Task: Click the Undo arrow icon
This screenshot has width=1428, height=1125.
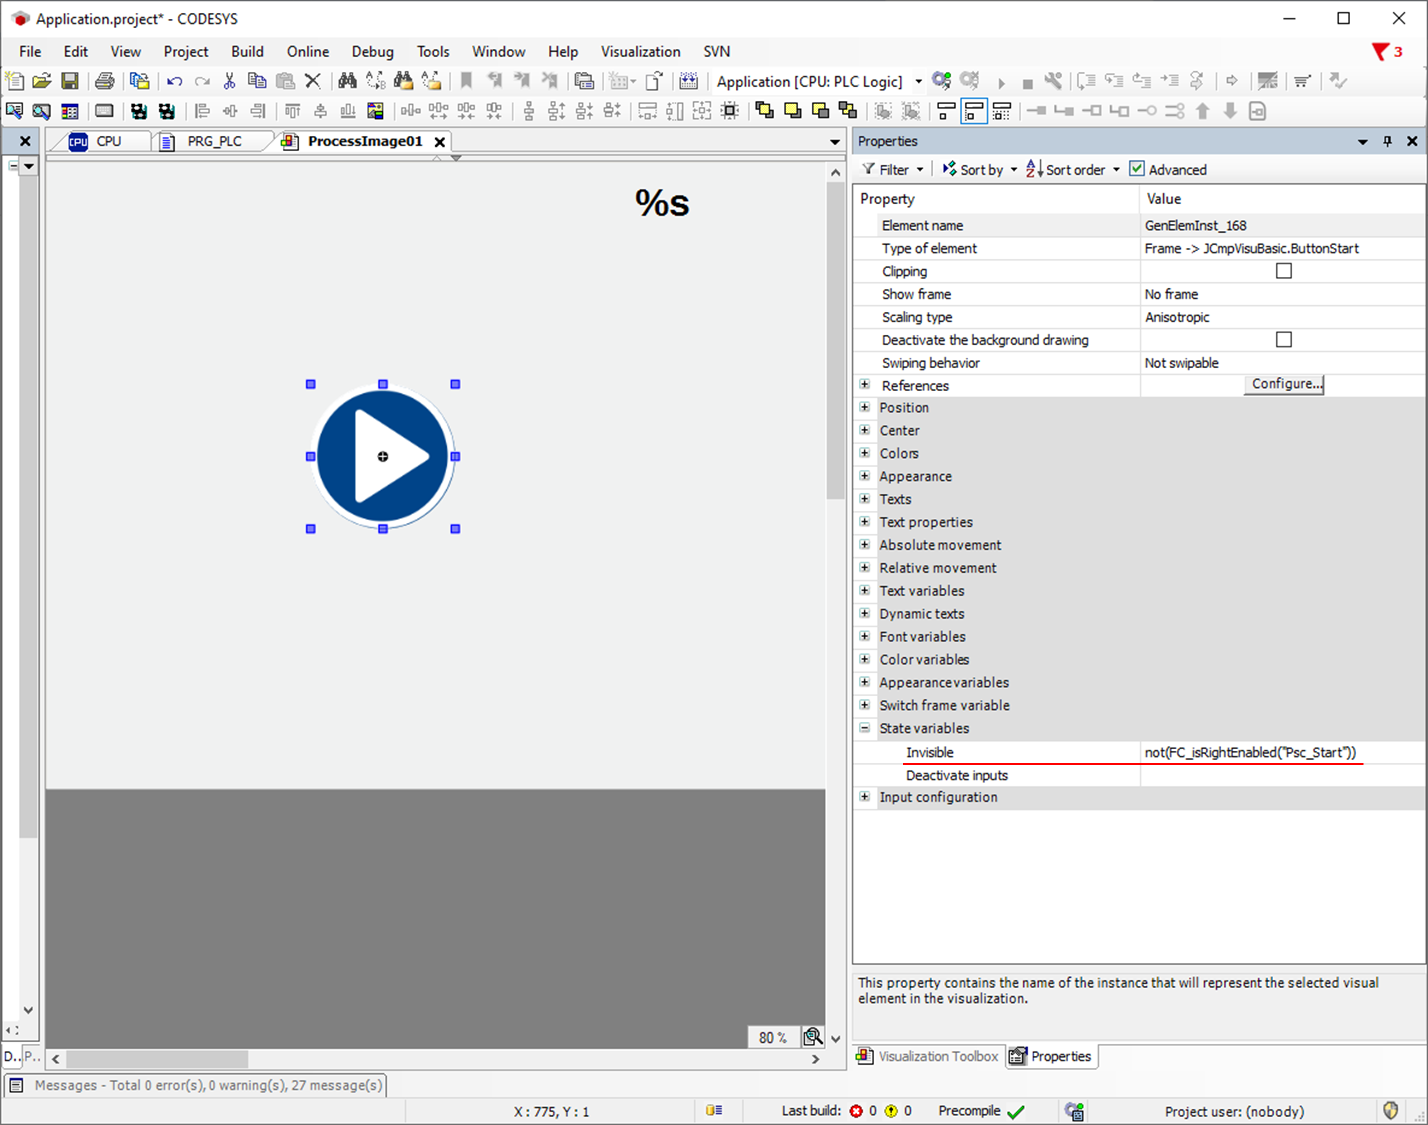Action: tap(175, 81)
